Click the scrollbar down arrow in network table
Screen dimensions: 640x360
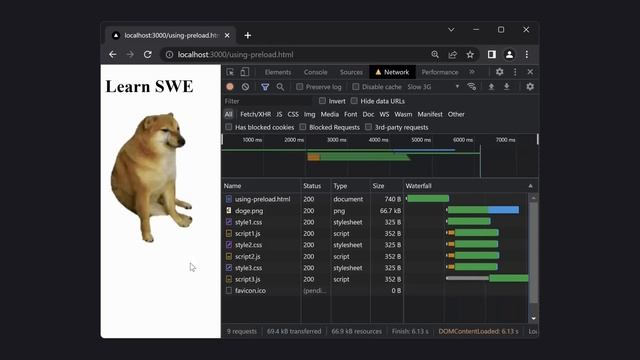533,318
